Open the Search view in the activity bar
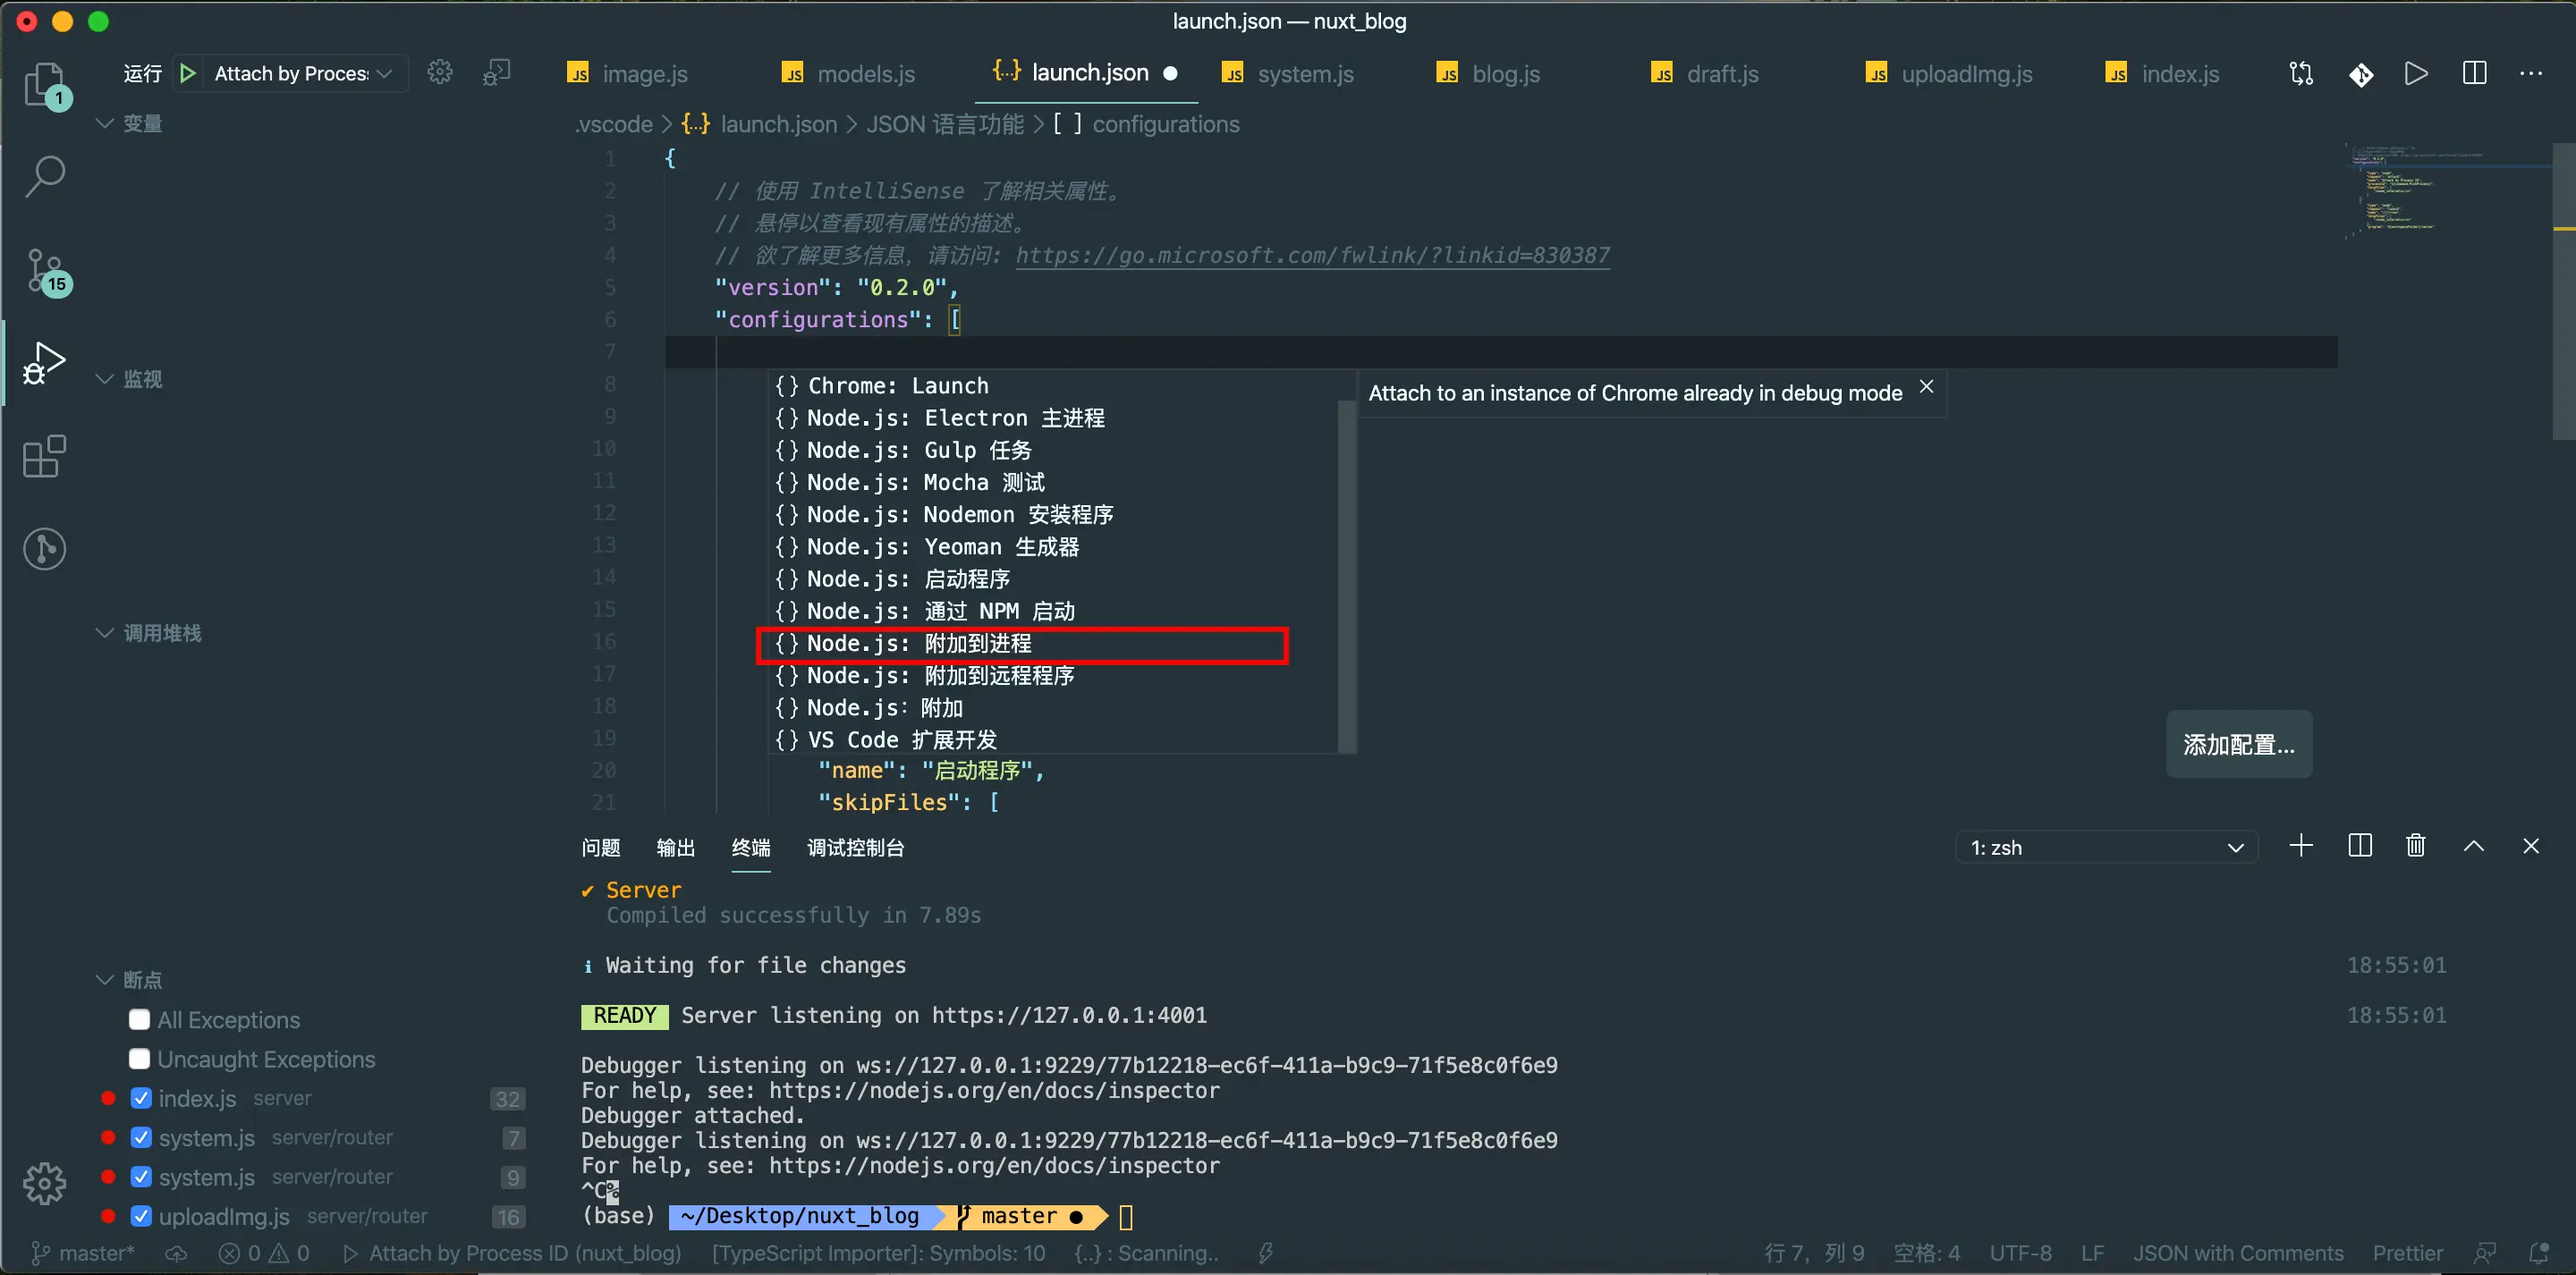The image size is (2576, 1275). point(44,176)
